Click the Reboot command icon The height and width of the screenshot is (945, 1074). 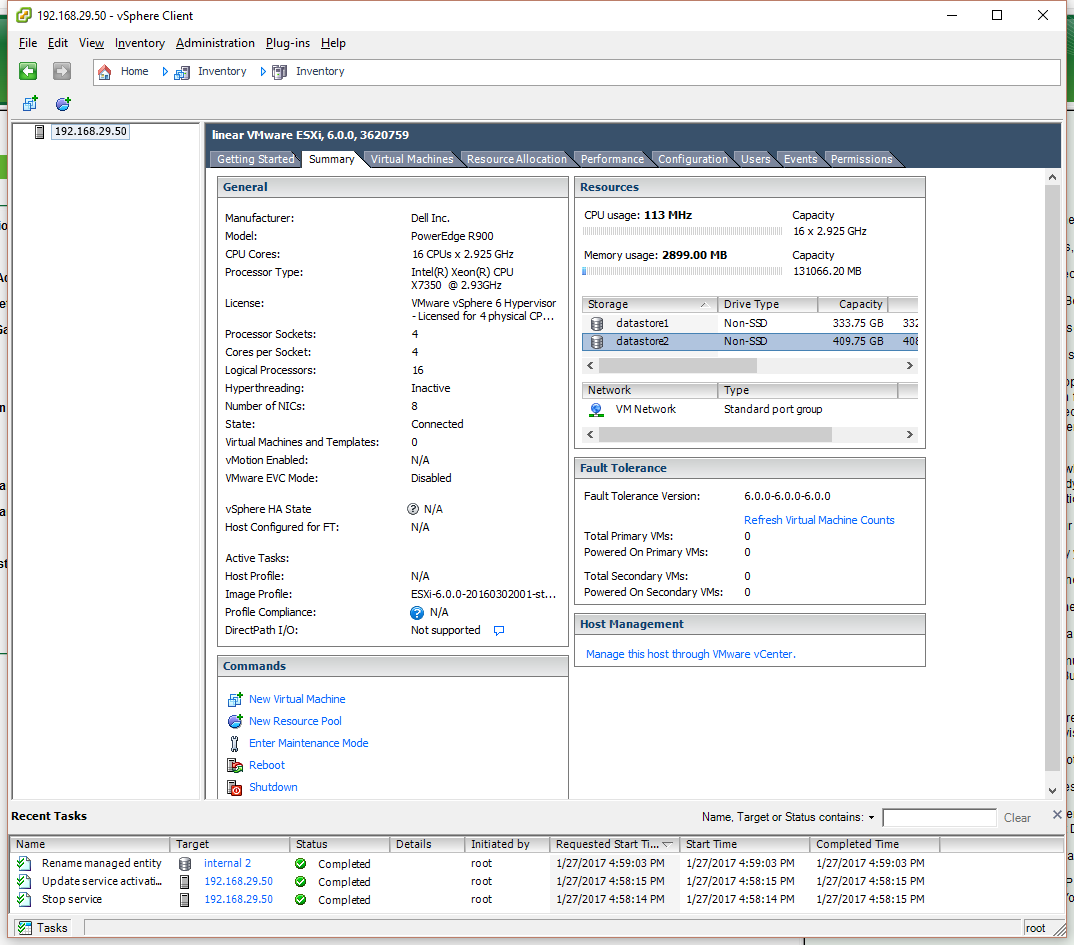point(235,765)
